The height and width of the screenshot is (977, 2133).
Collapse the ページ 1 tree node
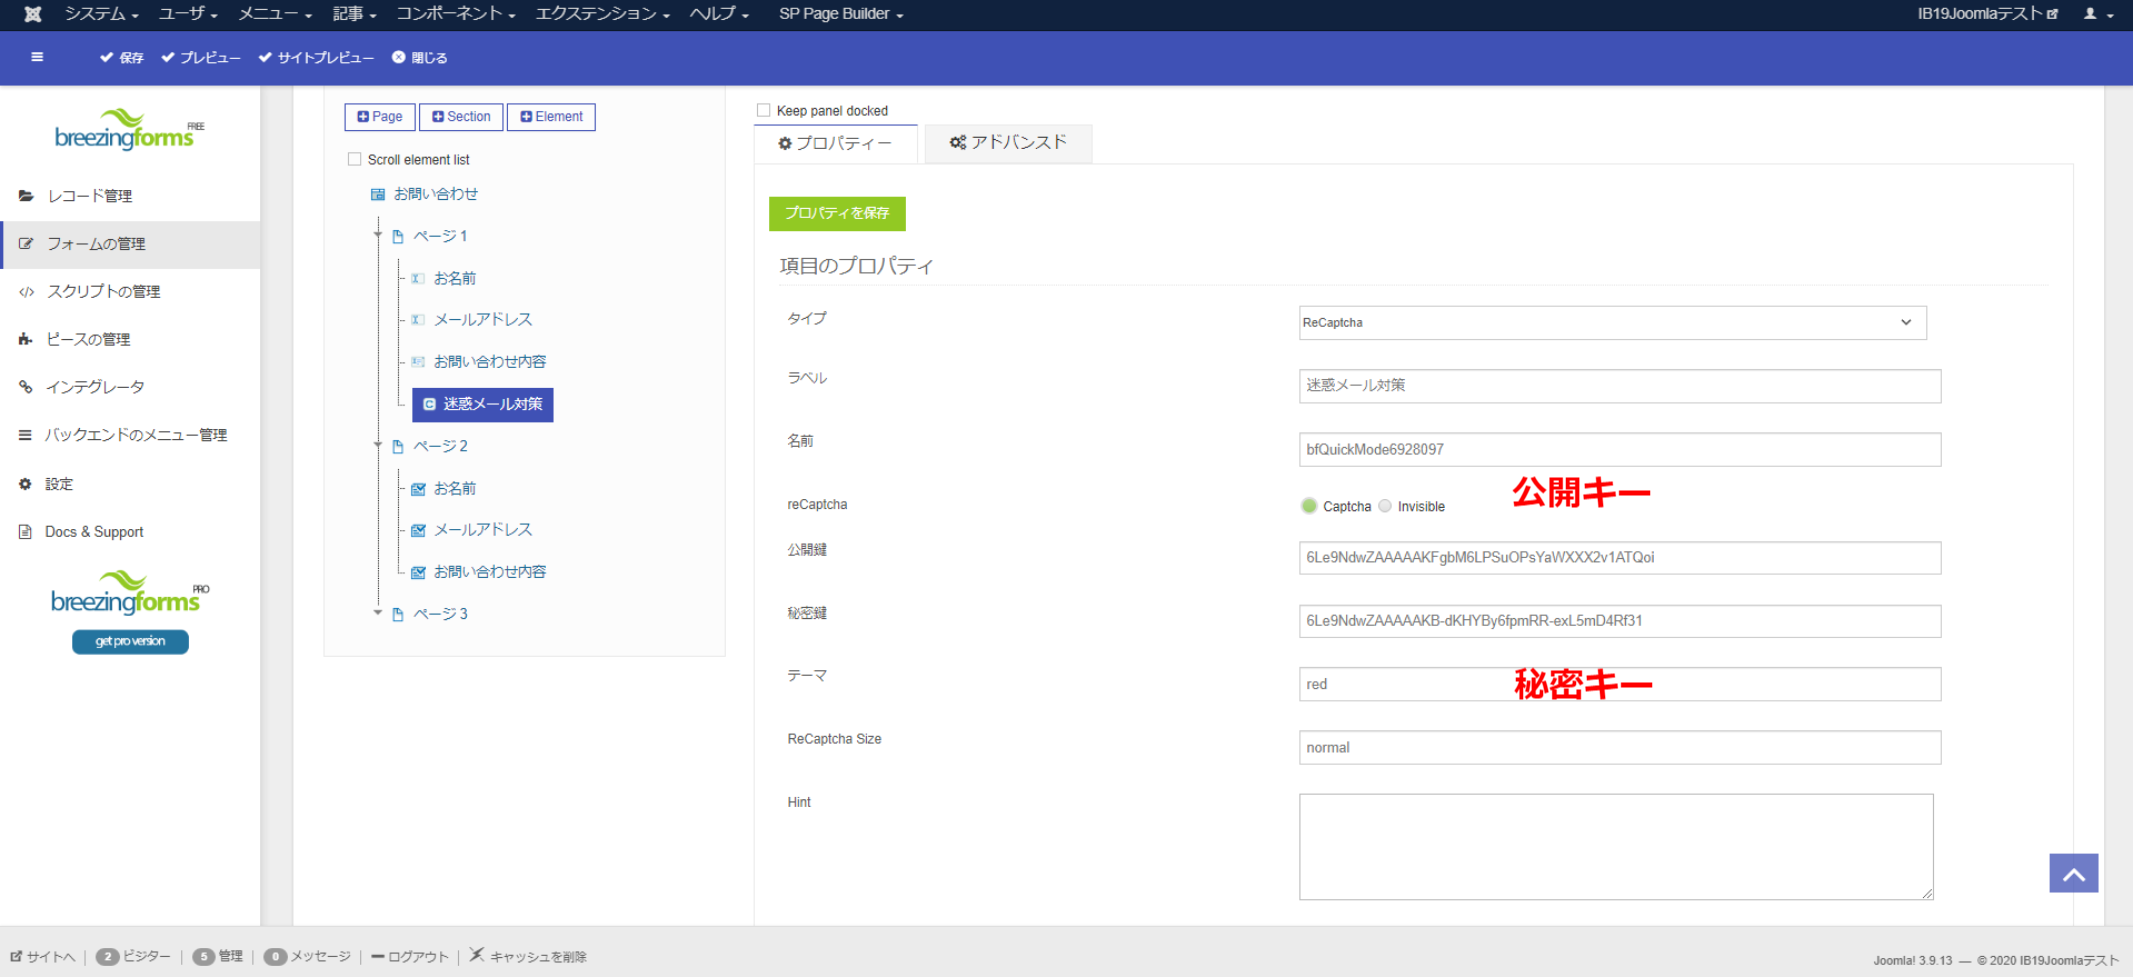tap(378, 235)
